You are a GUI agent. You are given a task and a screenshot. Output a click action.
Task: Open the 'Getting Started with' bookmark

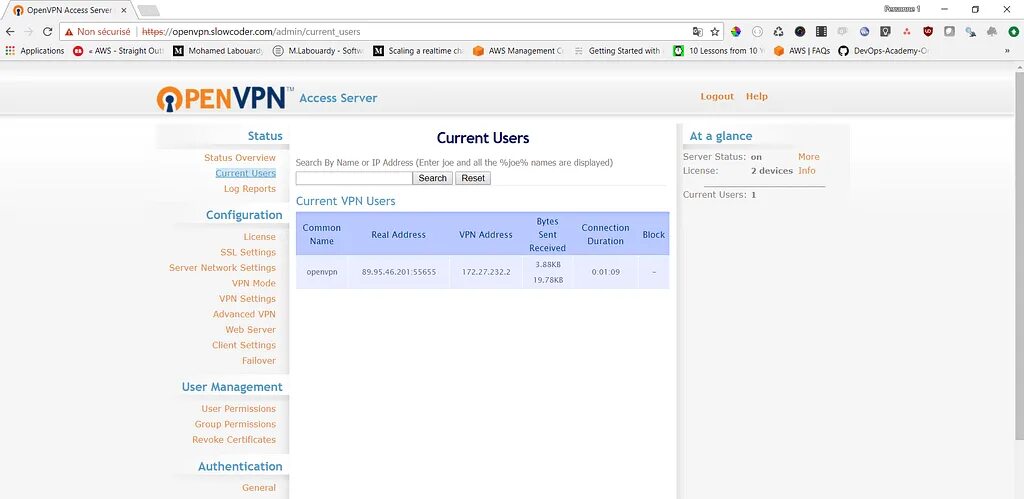[618, 50]
